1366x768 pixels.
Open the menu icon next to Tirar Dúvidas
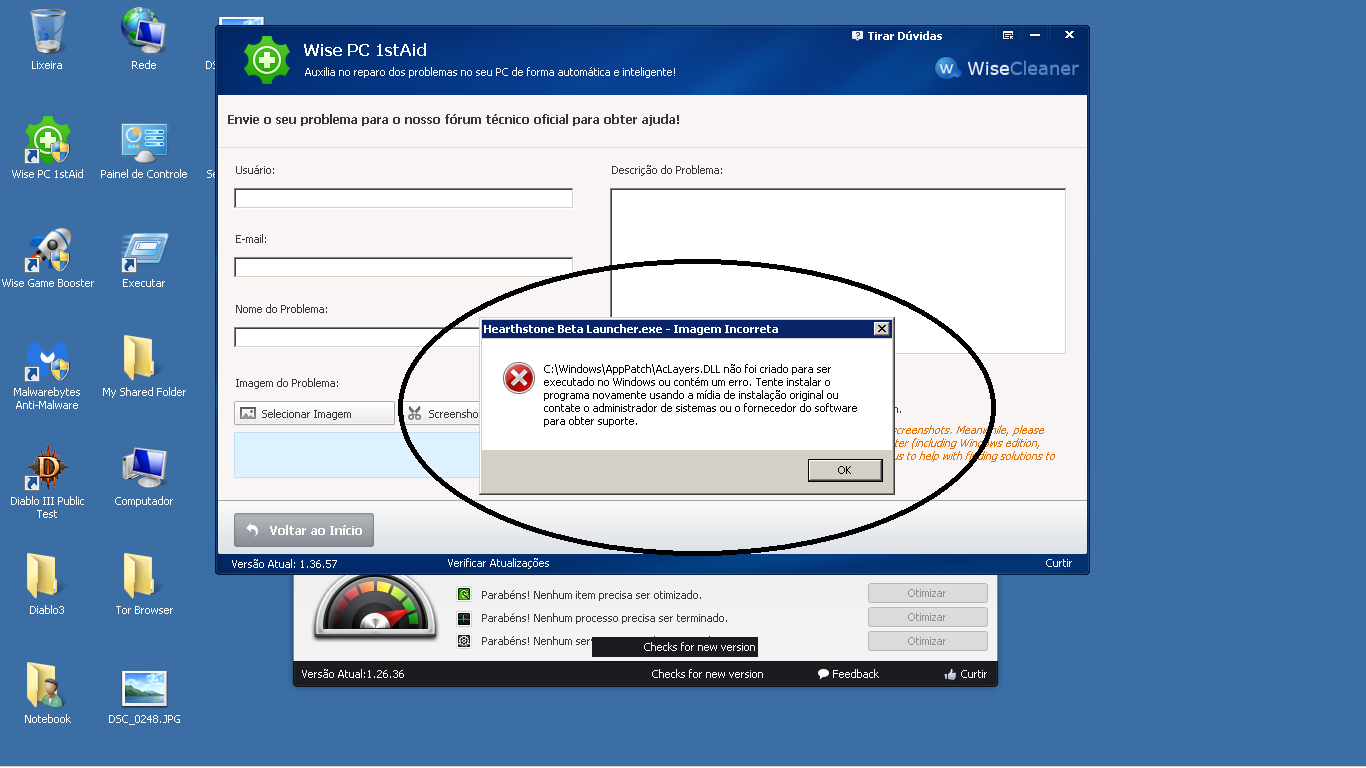click(x=1008, y=35)
